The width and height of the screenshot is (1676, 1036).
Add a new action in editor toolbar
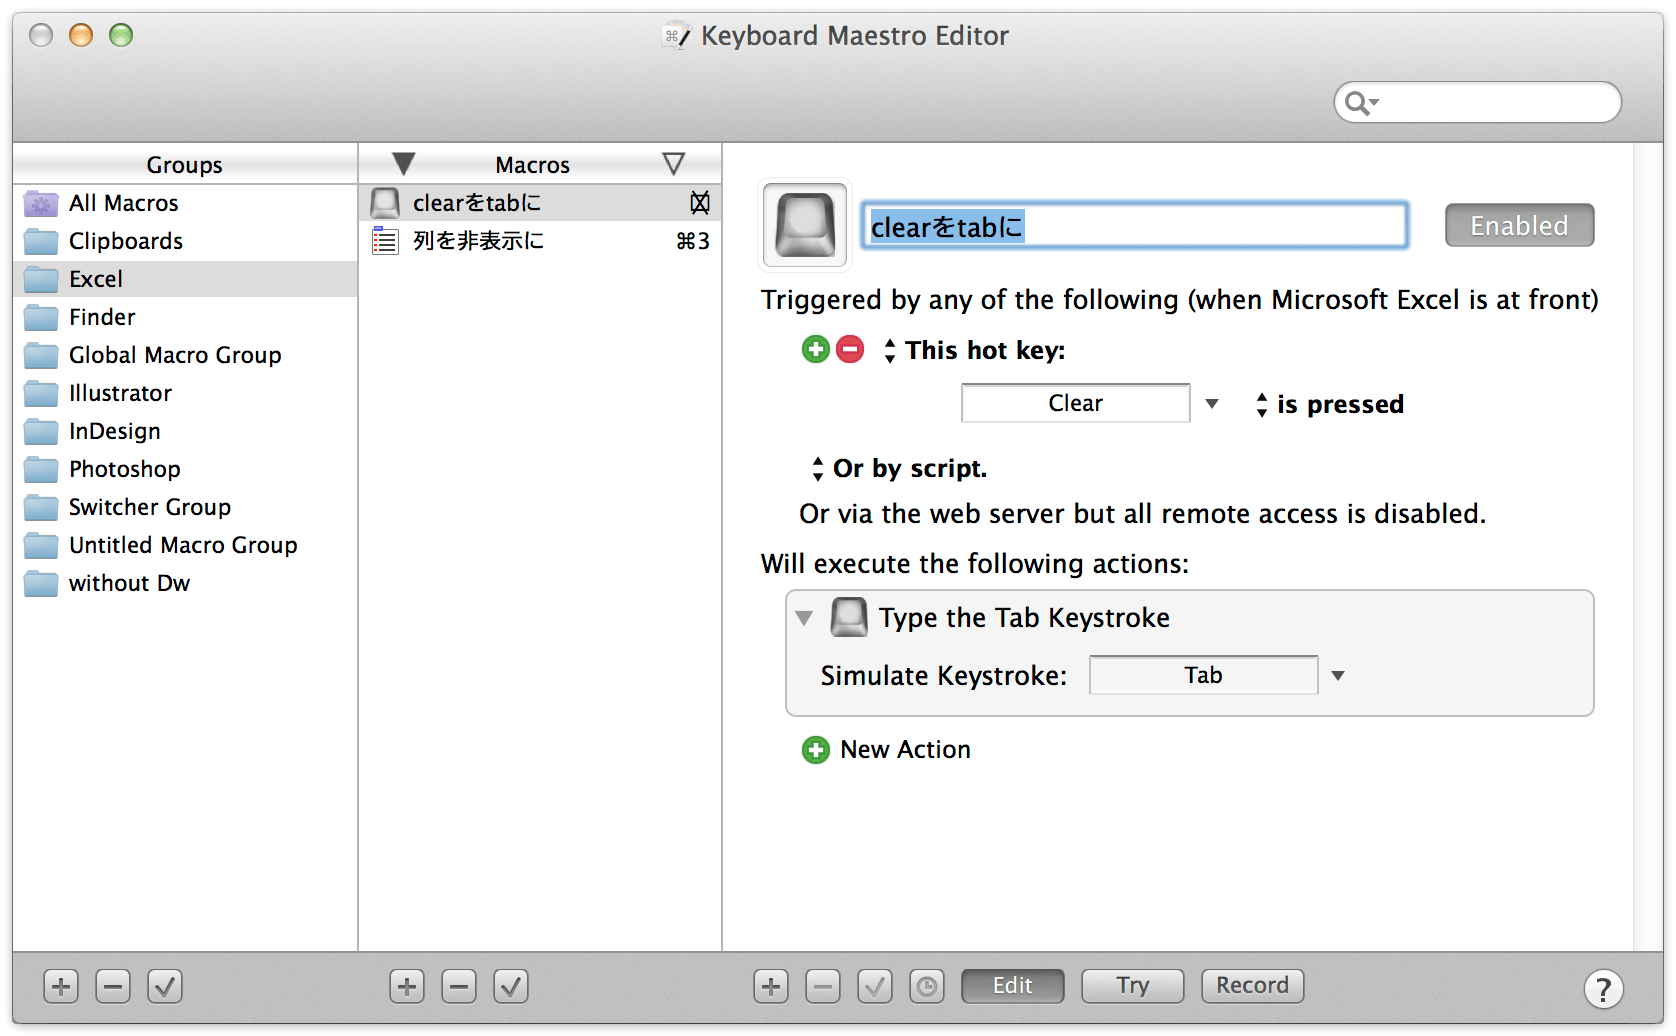click(x=771, y=987)
